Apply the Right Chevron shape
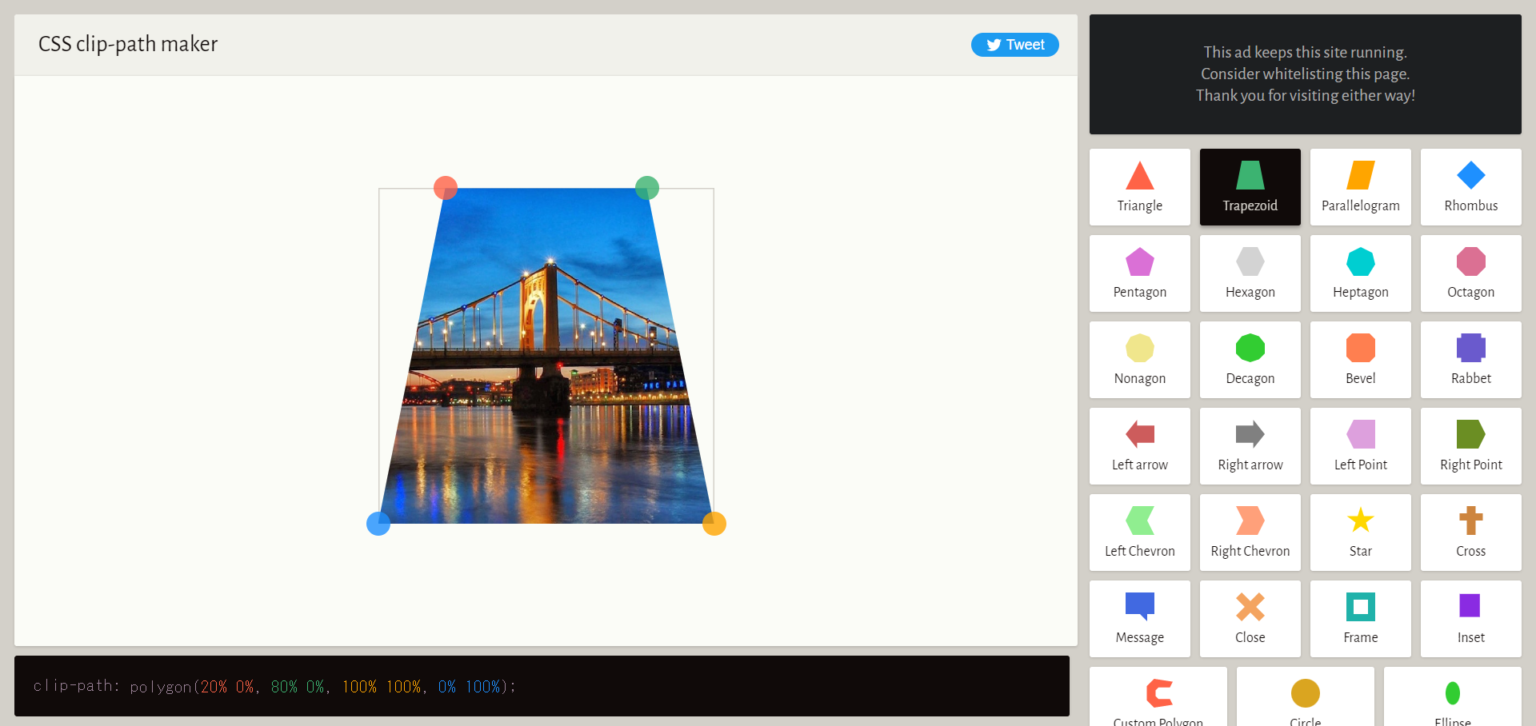This screenshot has height=726, width=1536. coord(1250,531)
